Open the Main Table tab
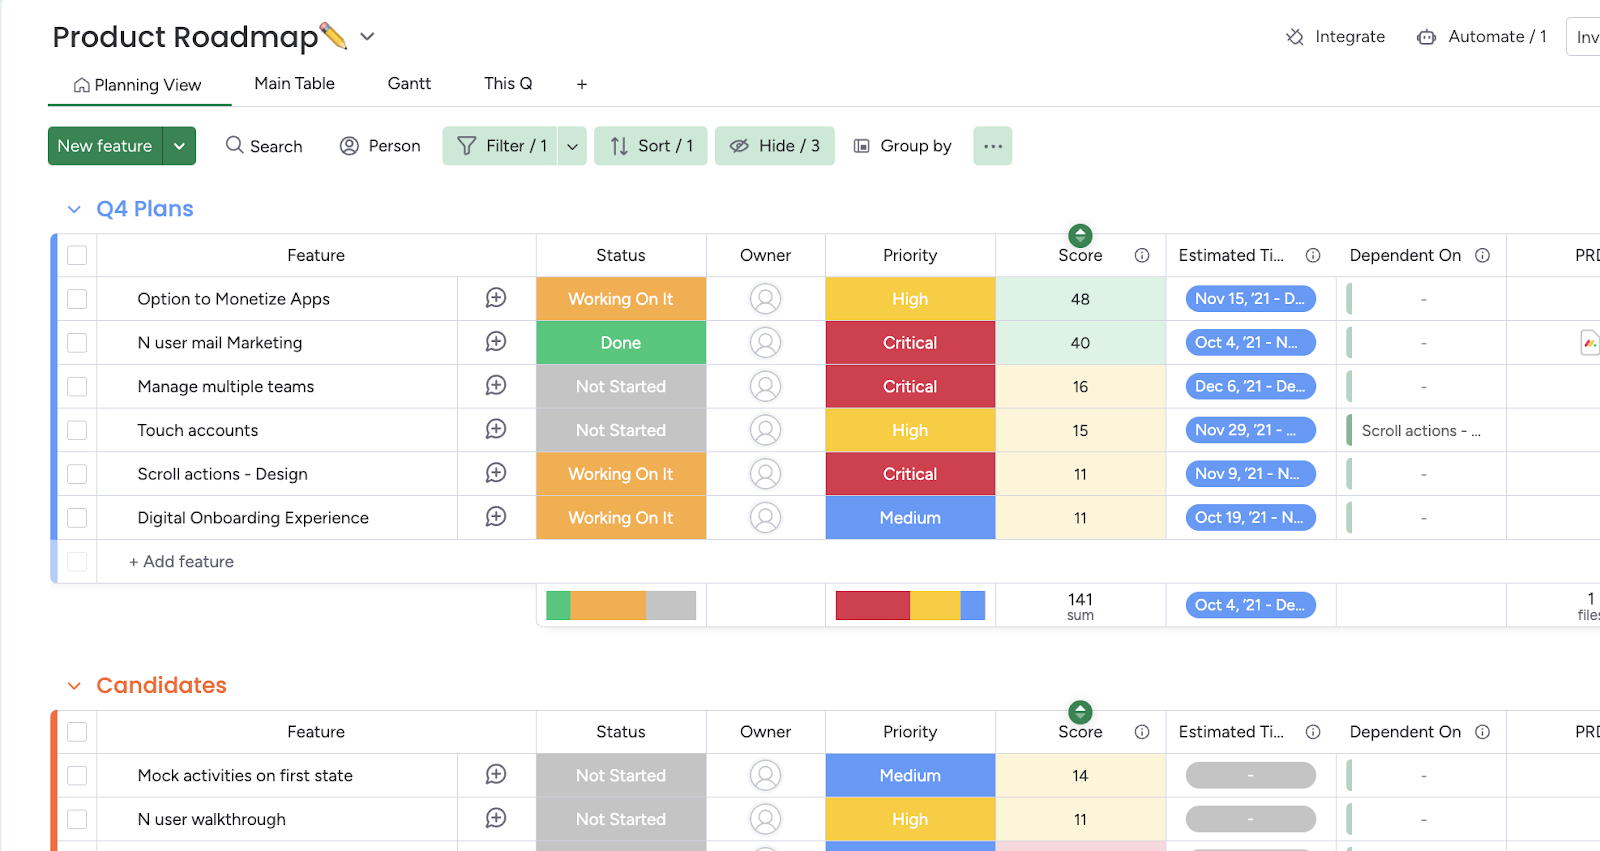Image resolution: width=1600 pixels, height=851 pixels. (294, 84)
